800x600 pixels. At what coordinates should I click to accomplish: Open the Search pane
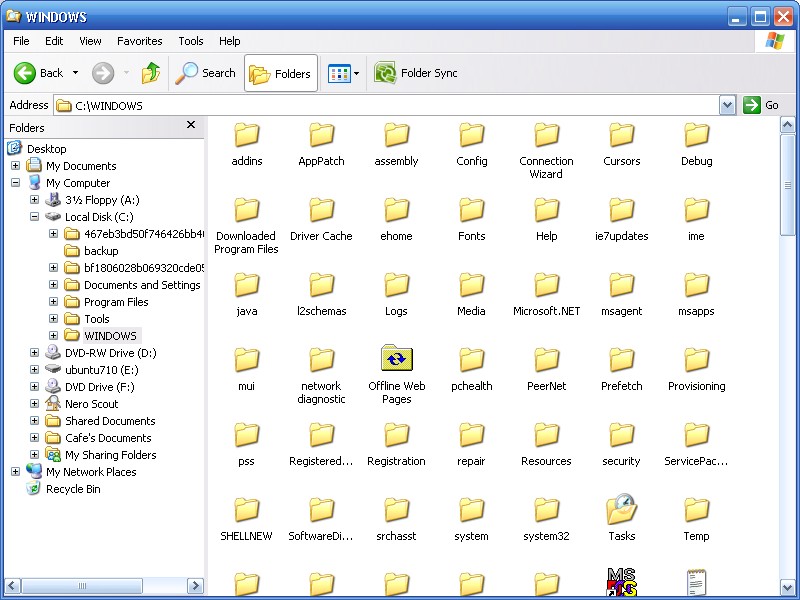(206, 73)
